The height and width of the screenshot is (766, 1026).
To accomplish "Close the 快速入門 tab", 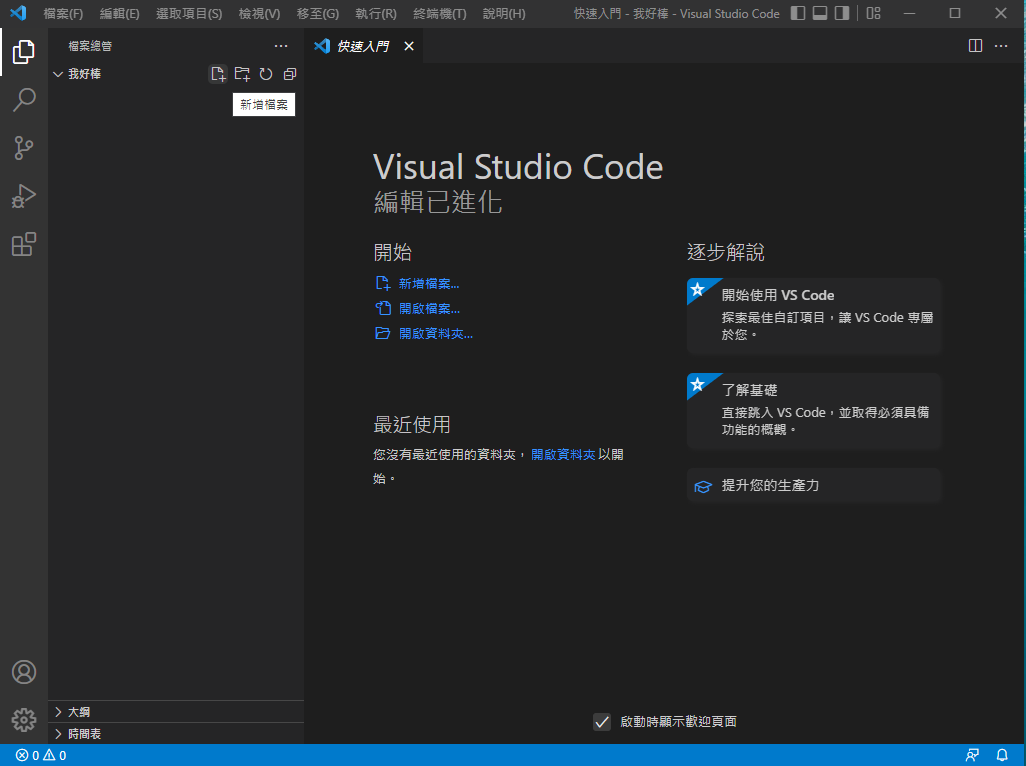I will 409,46.
